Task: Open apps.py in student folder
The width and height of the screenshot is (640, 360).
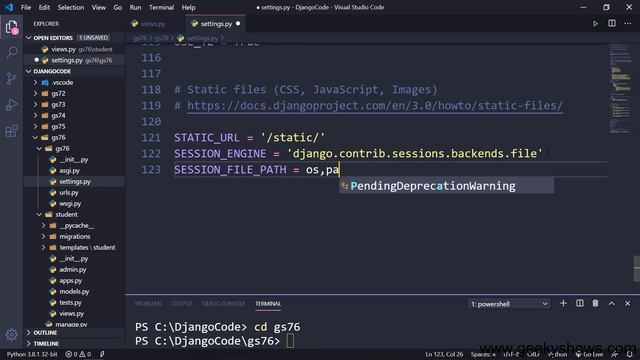Action: pyautogui.click(x=70, y=280)
